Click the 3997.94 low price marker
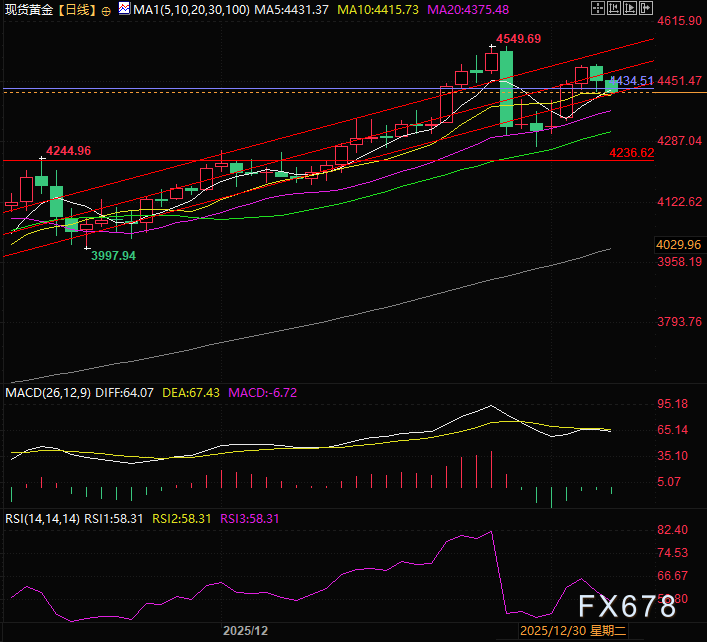Screen dimensions: 707x642 (113, 256)
